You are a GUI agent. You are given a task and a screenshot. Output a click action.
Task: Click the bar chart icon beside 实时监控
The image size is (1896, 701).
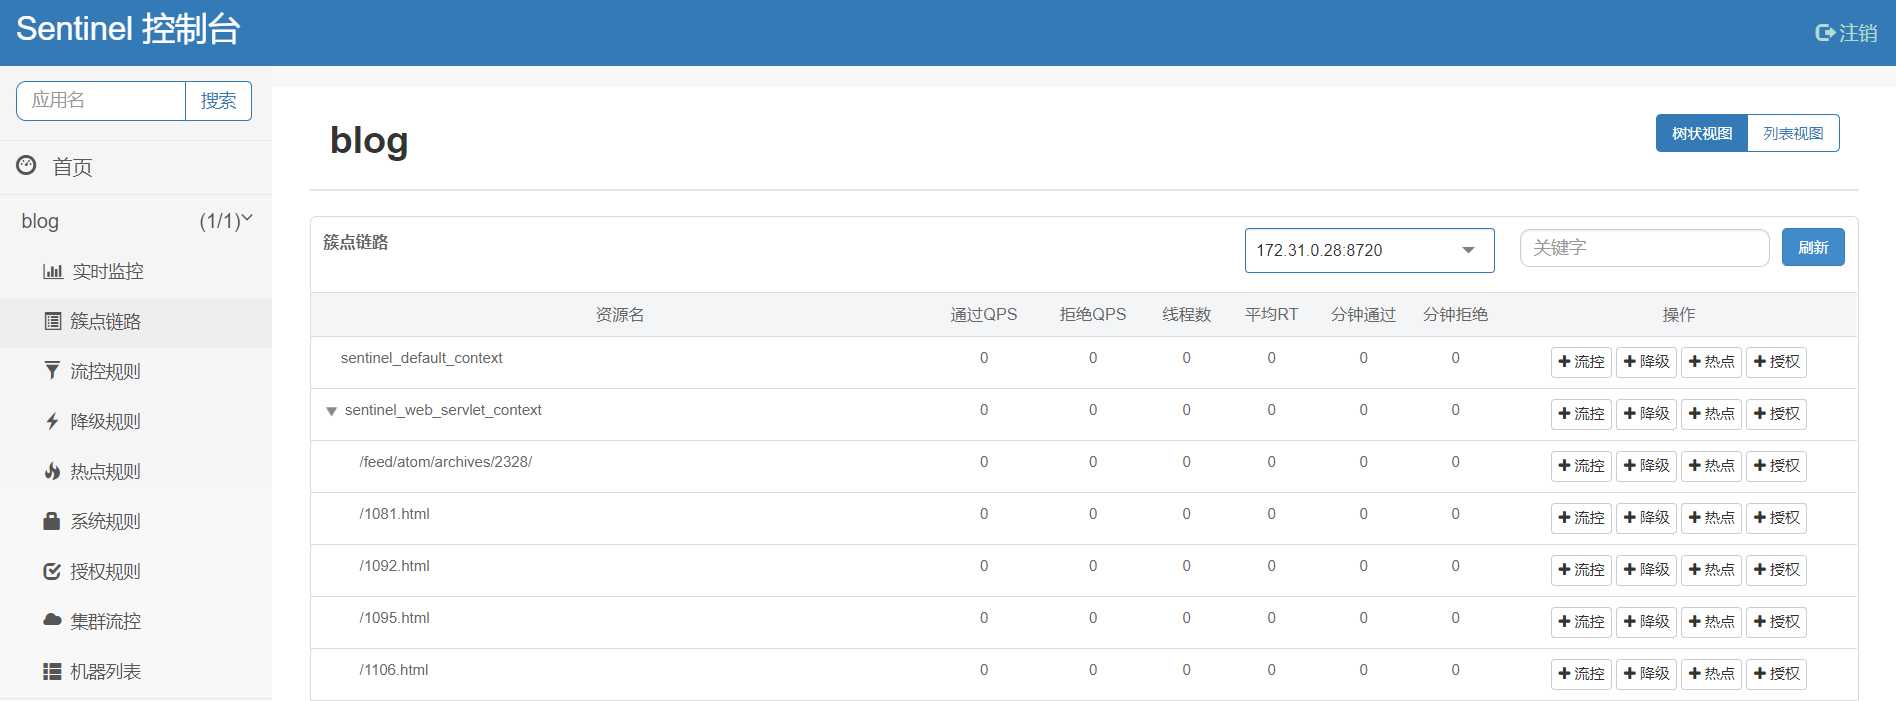point(53,271)
